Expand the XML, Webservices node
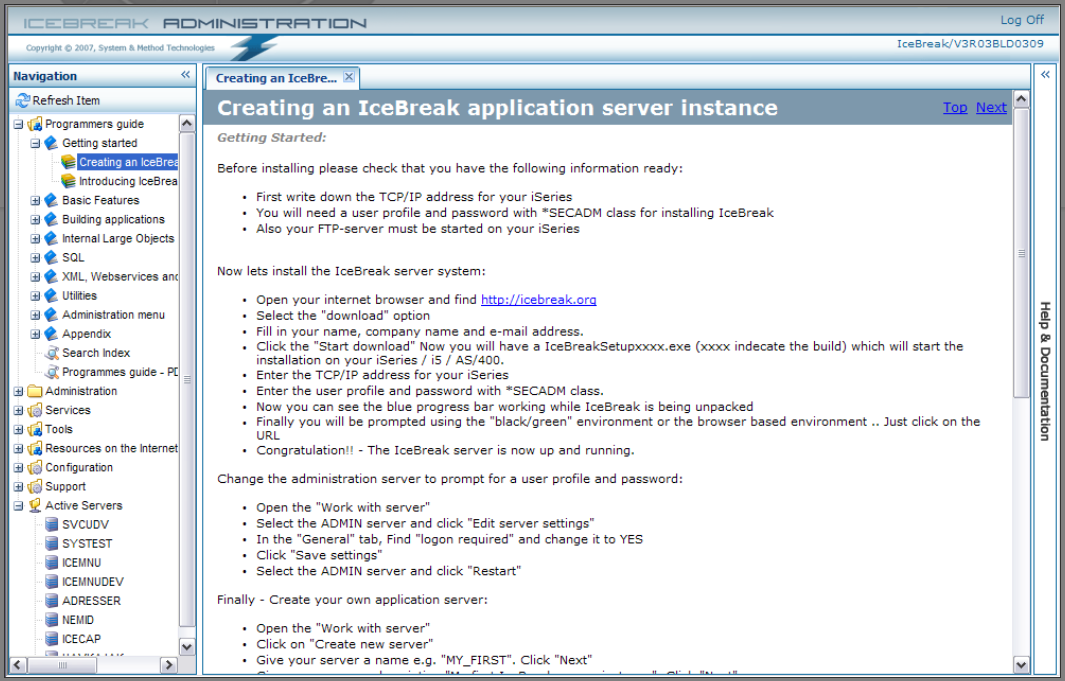 pos(35,276)
